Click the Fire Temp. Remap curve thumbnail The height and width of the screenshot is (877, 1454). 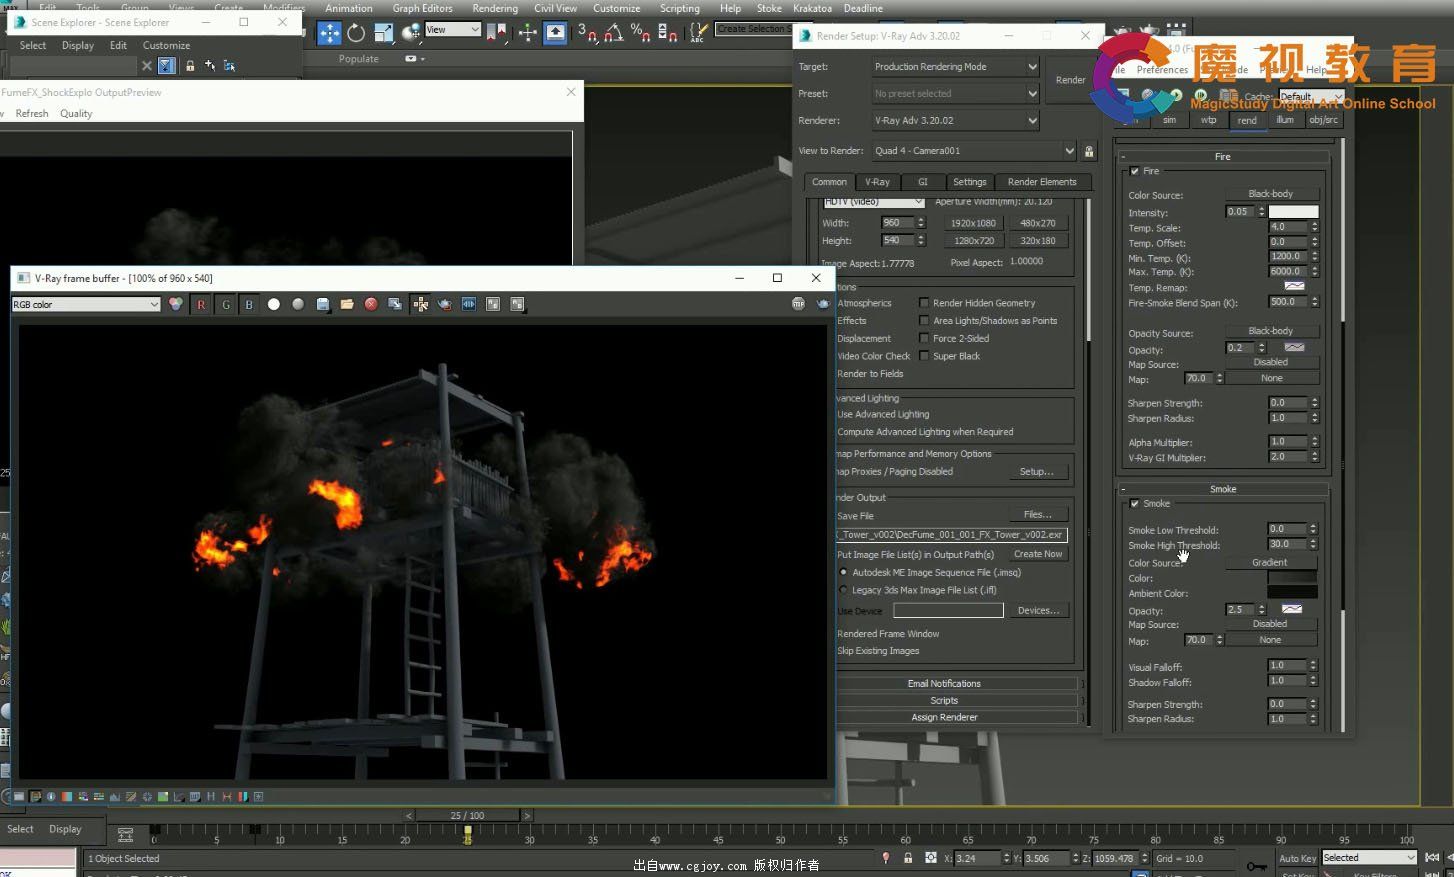1294,287
